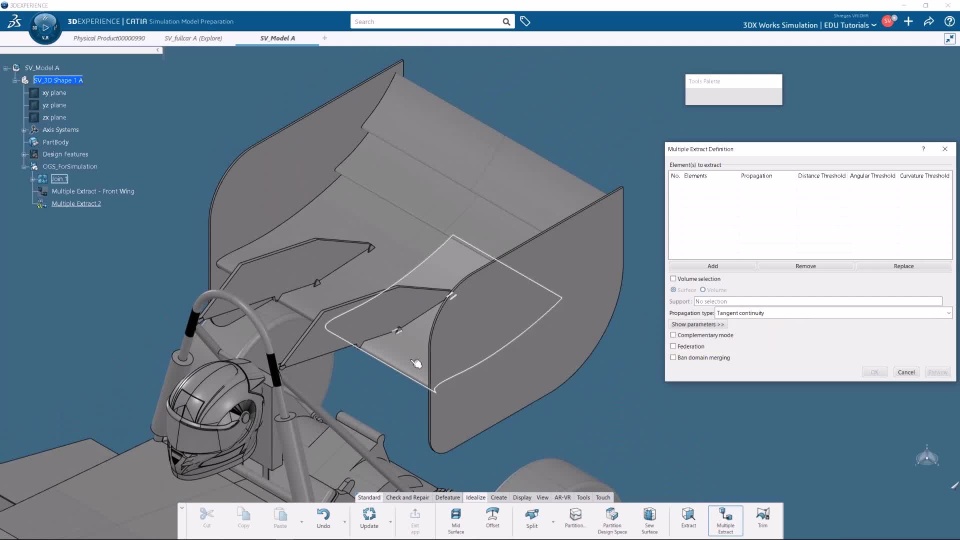Image resolution: width=960 pixels, height=540 pixels.
Task: Click the Exit App icon
Action: pyautogui.click(x=415, y=514)
